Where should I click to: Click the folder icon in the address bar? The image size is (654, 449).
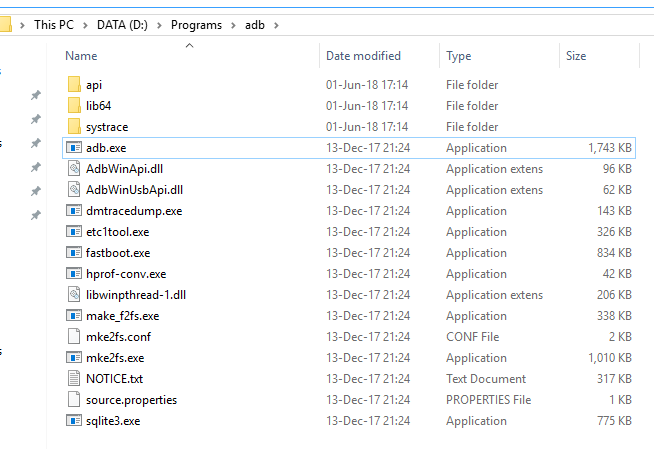[x=5, y=24]
